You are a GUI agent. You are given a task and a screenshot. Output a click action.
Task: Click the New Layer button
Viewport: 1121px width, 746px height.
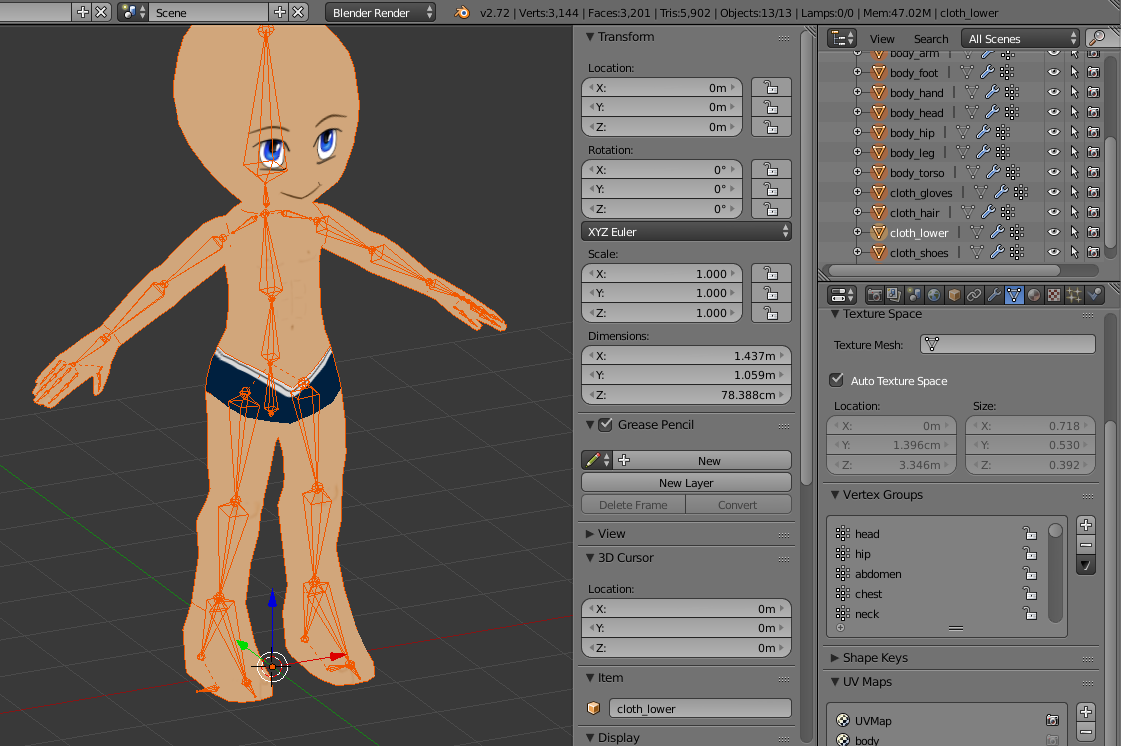click(686, 483)
